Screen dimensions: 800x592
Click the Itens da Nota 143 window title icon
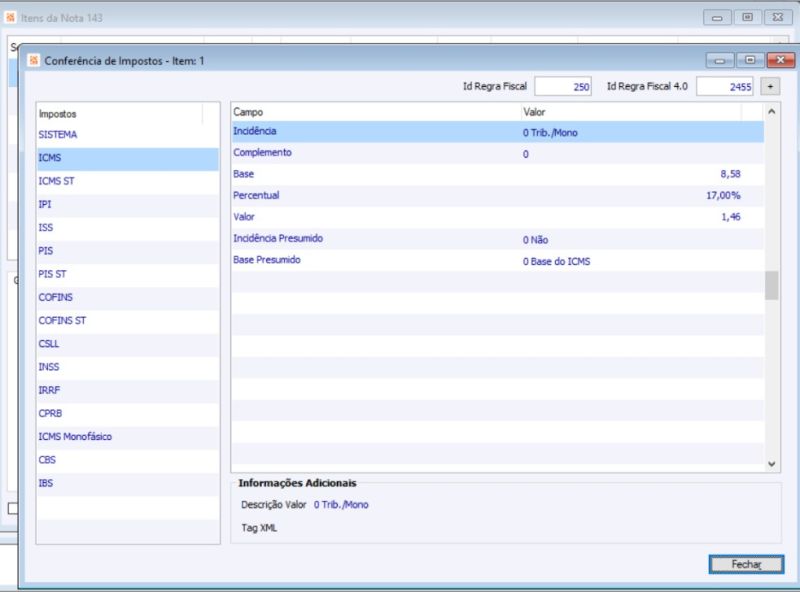click(x=10, y=17)
